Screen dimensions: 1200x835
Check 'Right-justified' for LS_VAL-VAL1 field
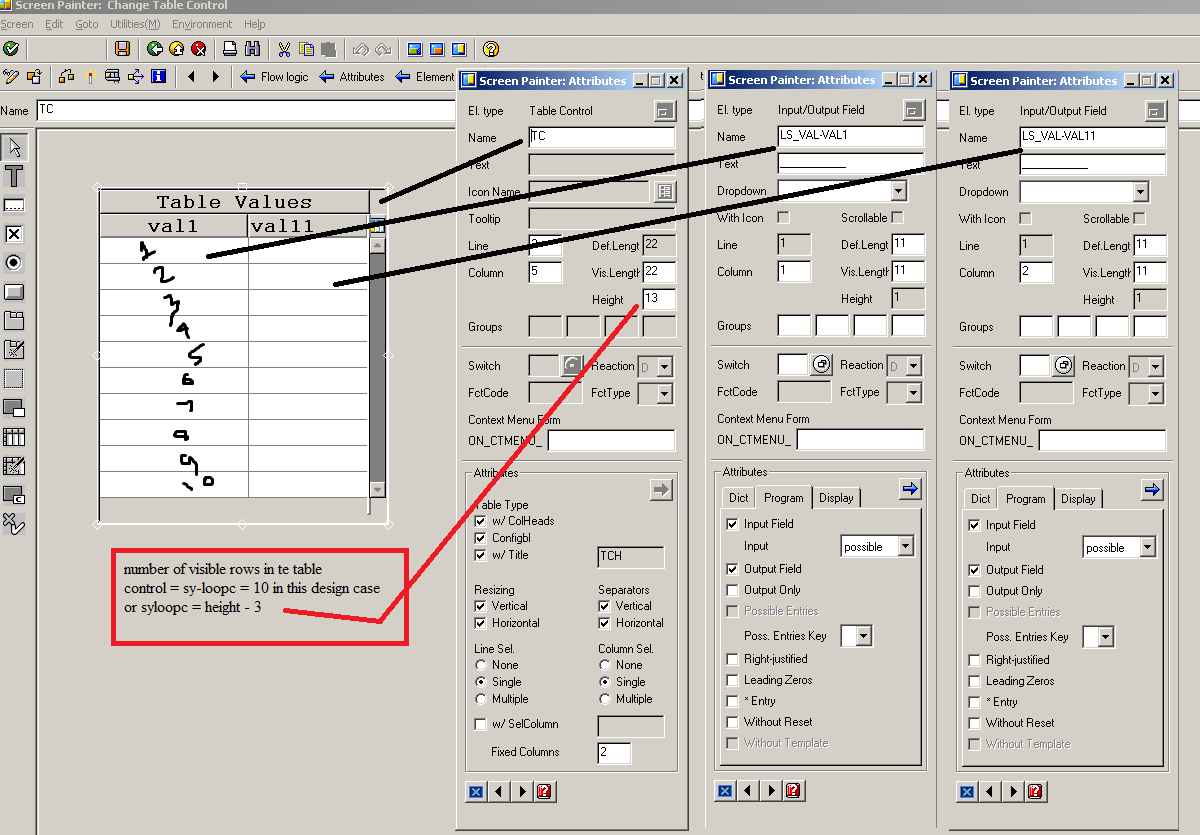click(x=733, y=658)
